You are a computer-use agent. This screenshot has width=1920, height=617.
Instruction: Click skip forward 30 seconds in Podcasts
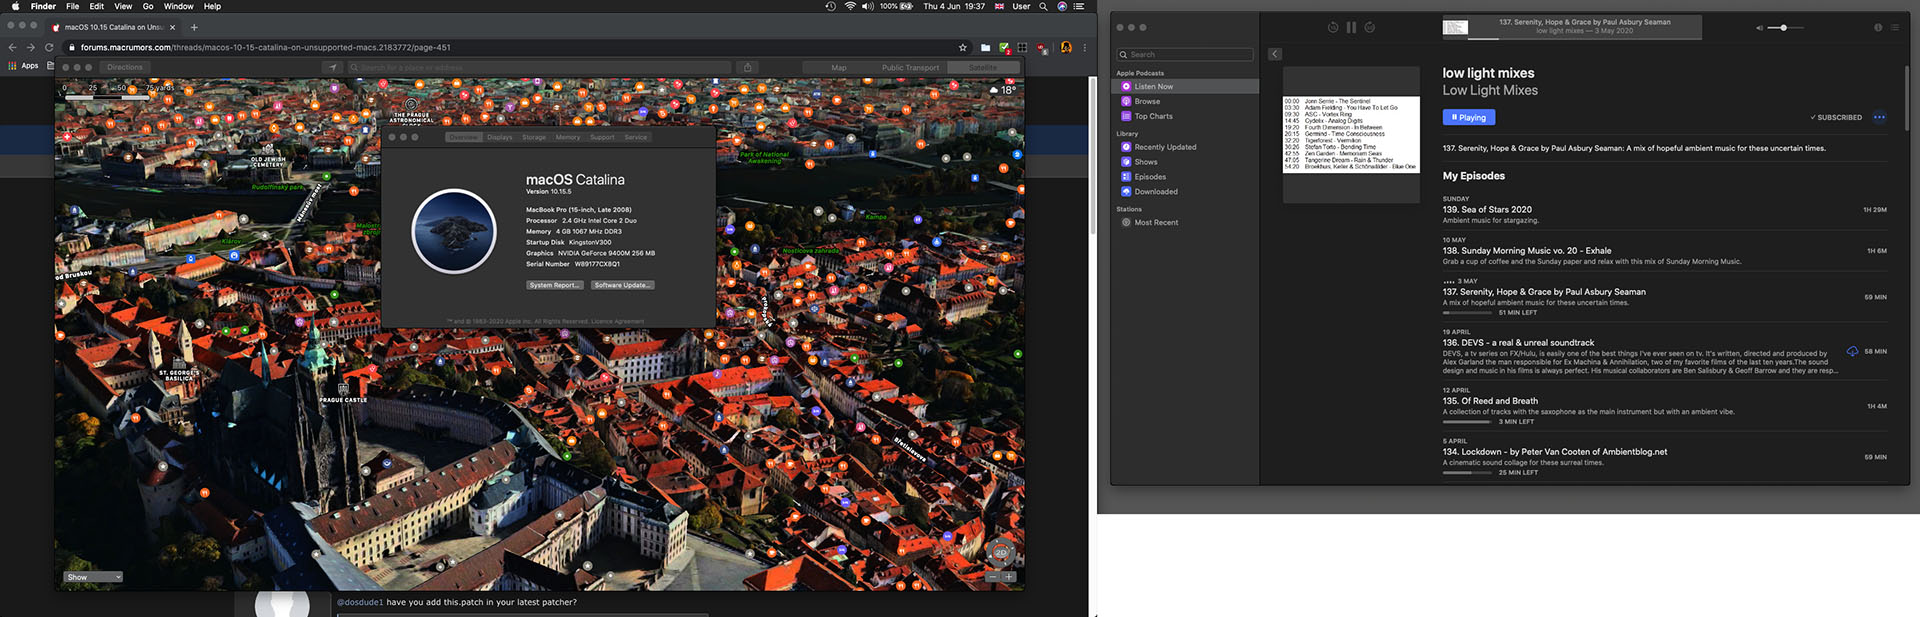[x=1370, y=28]
